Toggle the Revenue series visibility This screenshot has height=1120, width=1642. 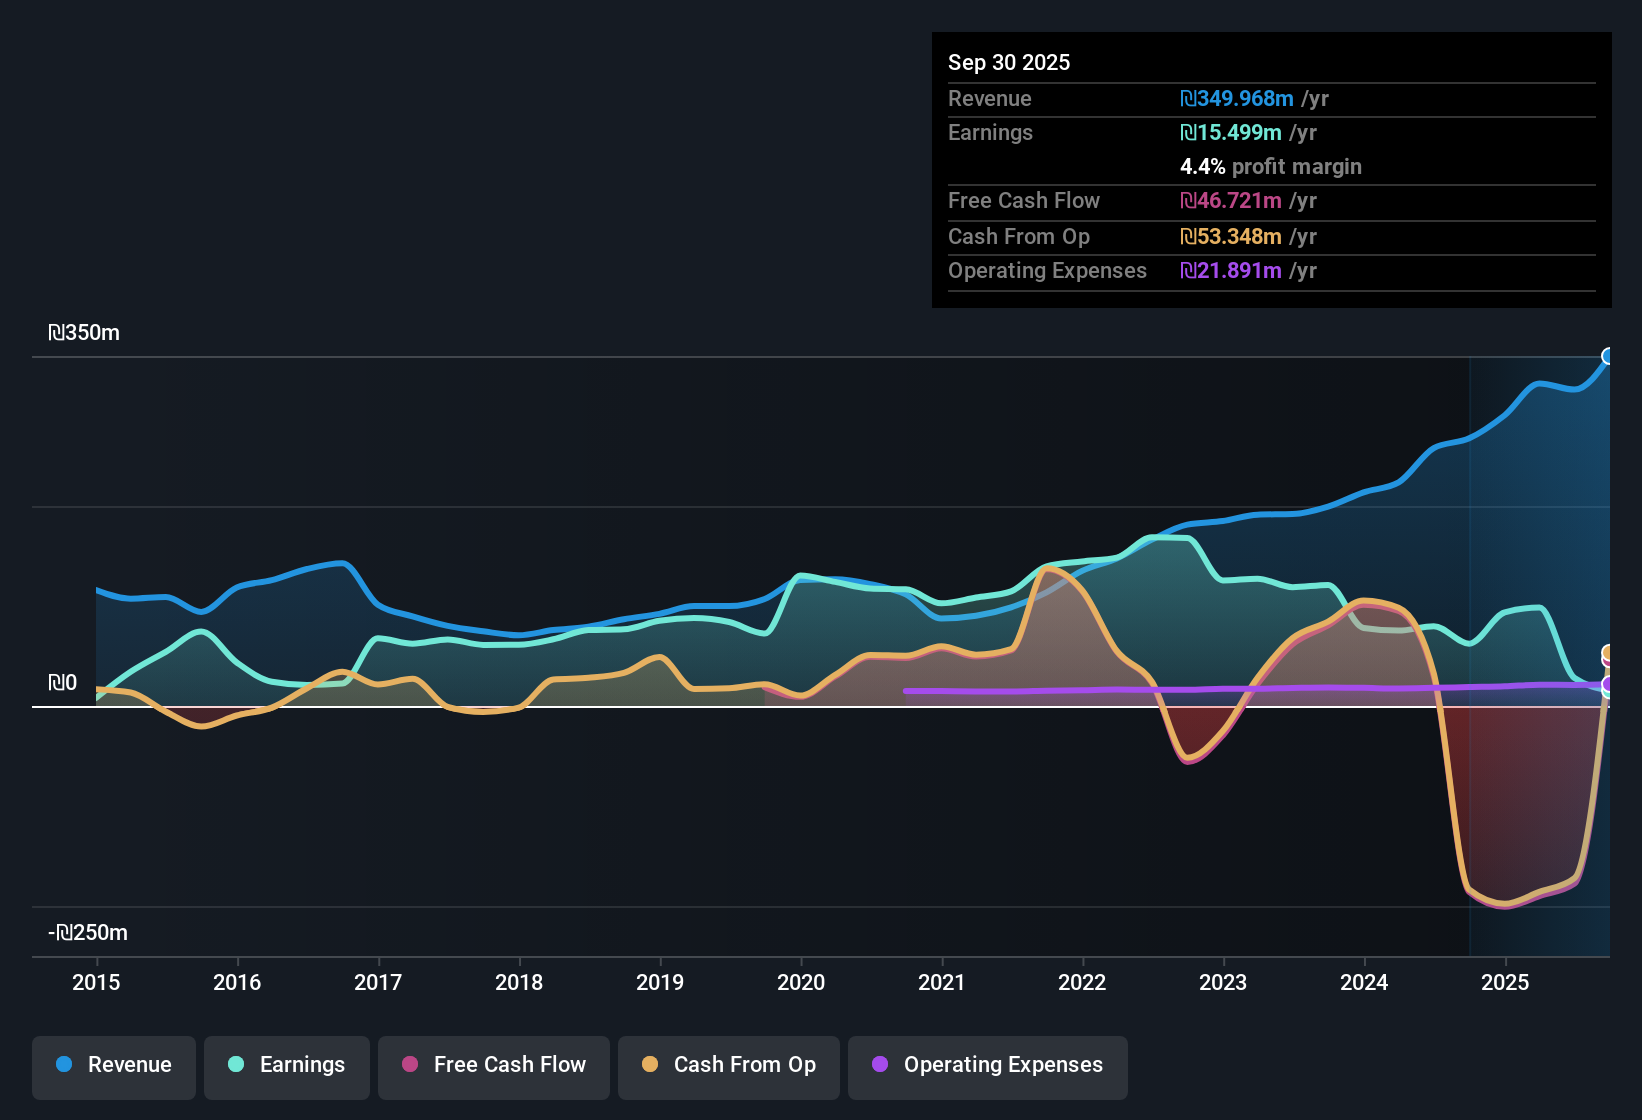113,1065
